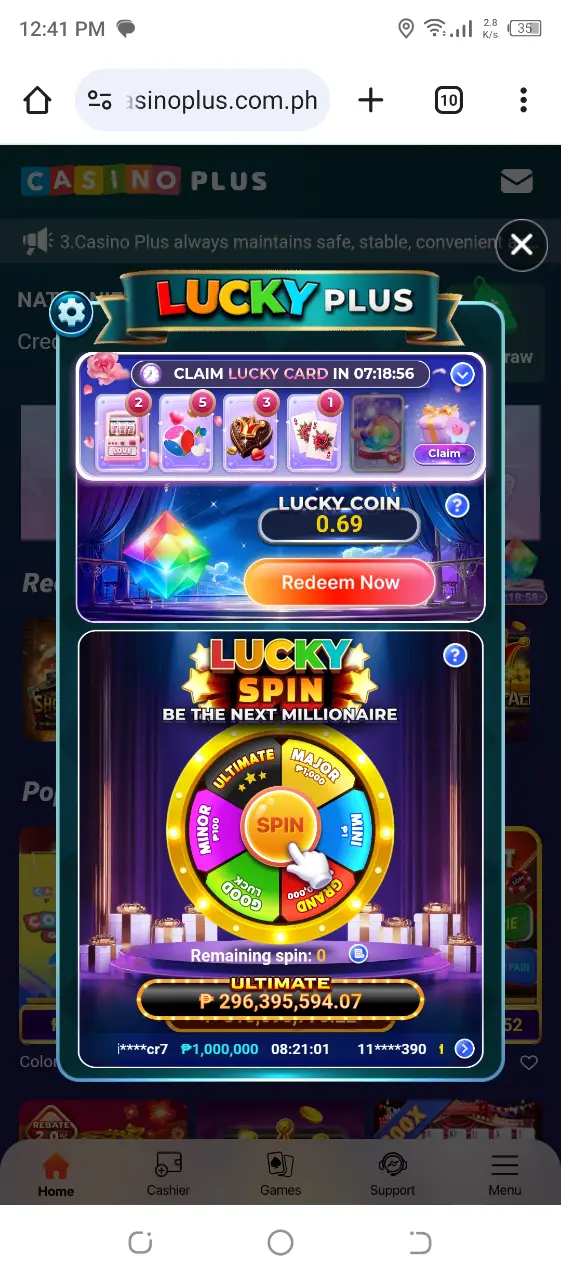Tap the Lucky Spin help question mark
The height and width of the screenshot is (1280, 561).
[x=455, y=655]
